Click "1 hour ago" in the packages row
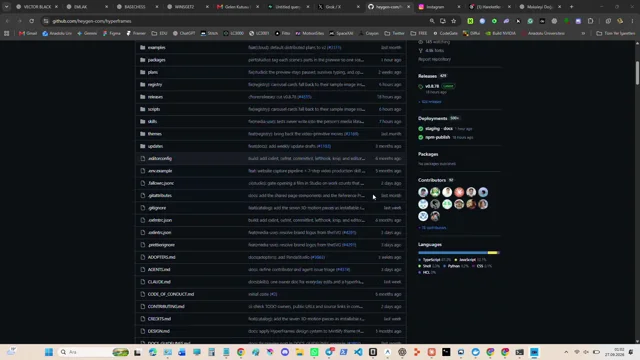Screen dimensions: 640x360 391,60
